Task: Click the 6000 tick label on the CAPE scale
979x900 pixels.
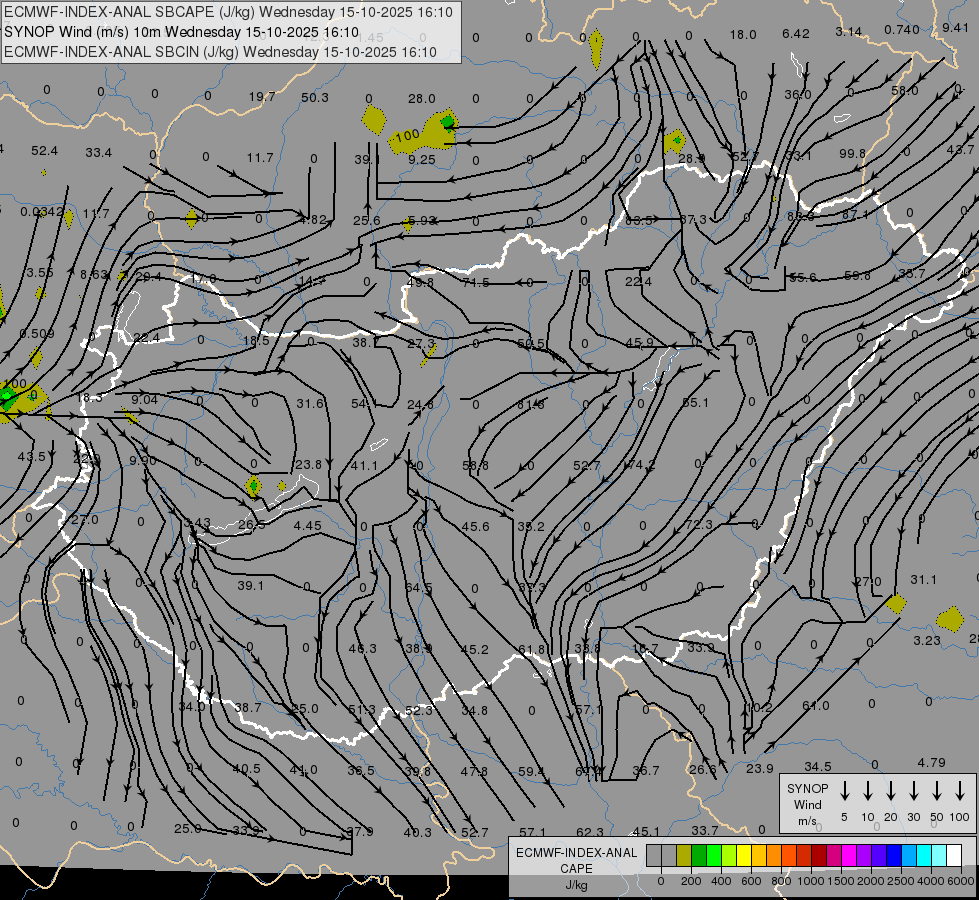Action: tap(962, 881)
